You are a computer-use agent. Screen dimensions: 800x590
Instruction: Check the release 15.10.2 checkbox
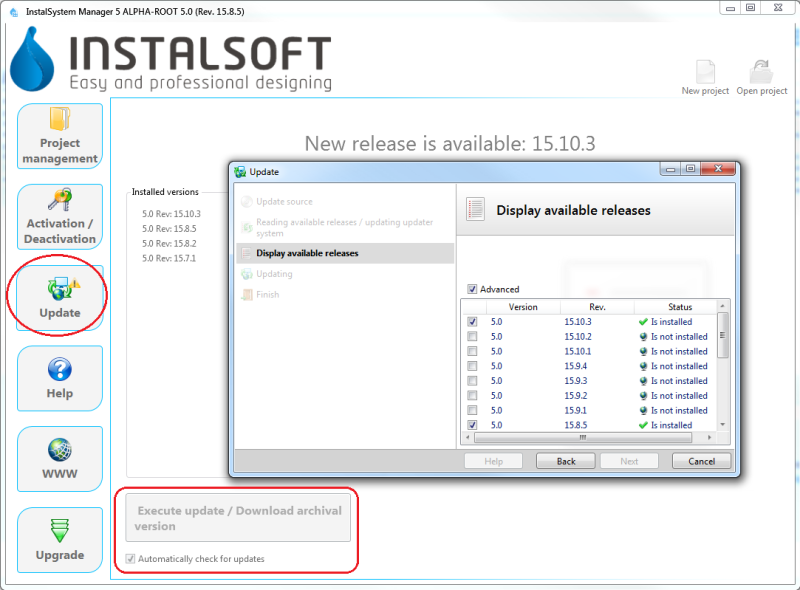(472, 337)
